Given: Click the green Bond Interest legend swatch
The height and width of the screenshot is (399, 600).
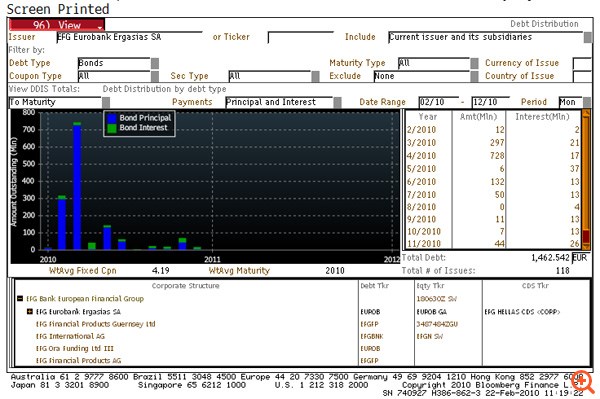Looking at the screenshot, I should point(112,128).
